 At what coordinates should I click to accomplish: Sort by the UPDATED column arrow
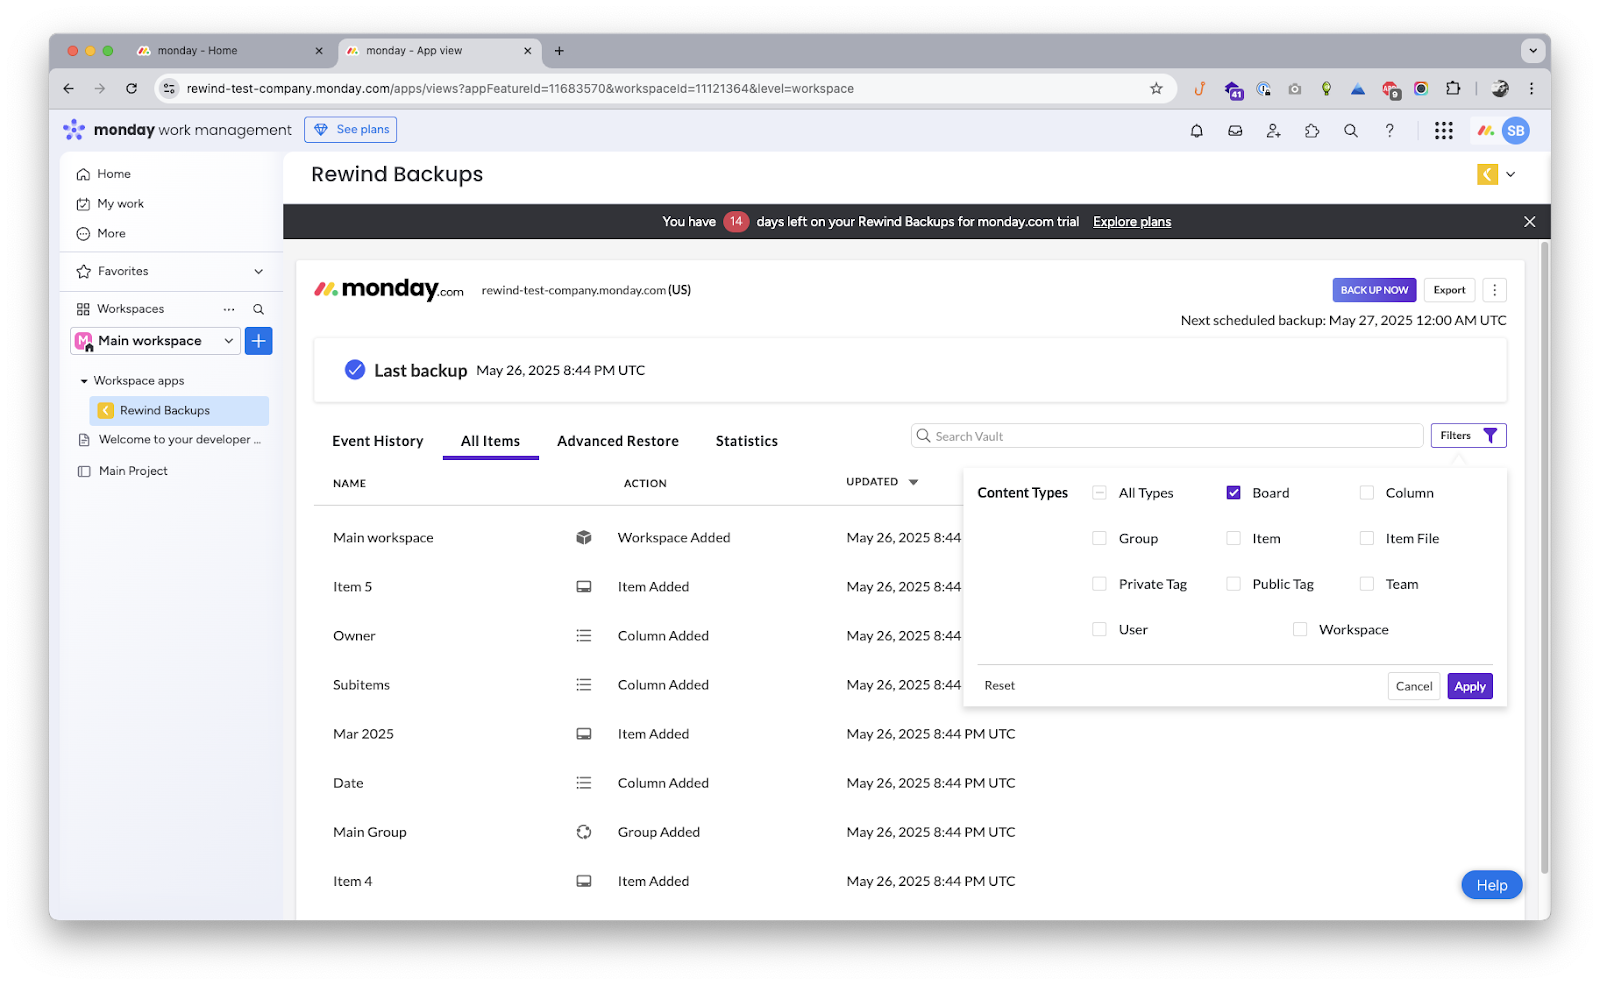coord(913,482)
